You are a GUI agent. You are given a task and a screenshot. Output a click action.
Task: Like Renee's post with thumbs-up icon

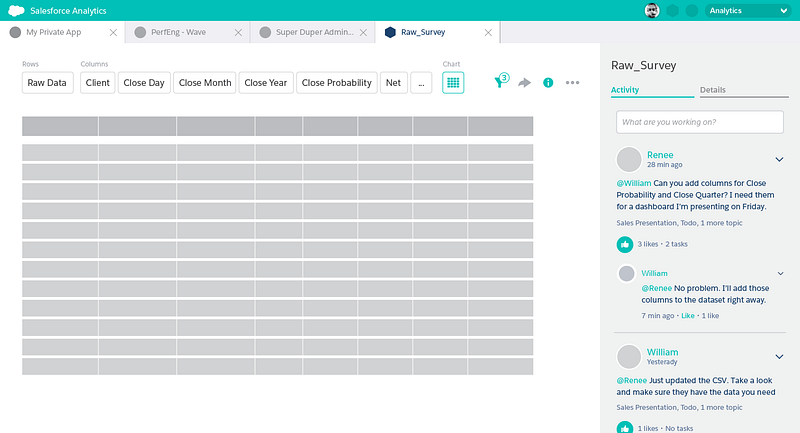[624, 244]
